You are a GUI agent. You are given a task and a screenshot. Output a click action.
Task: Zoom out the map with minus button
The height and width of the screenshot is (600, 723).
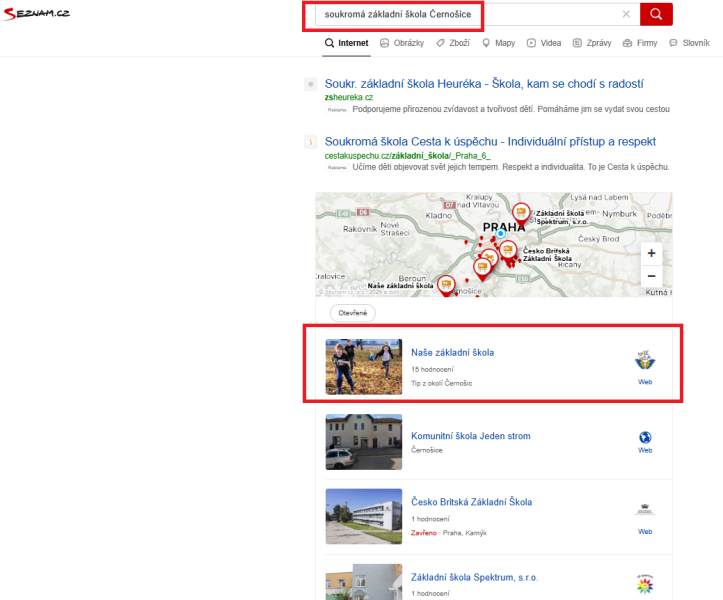click(651, 276)
